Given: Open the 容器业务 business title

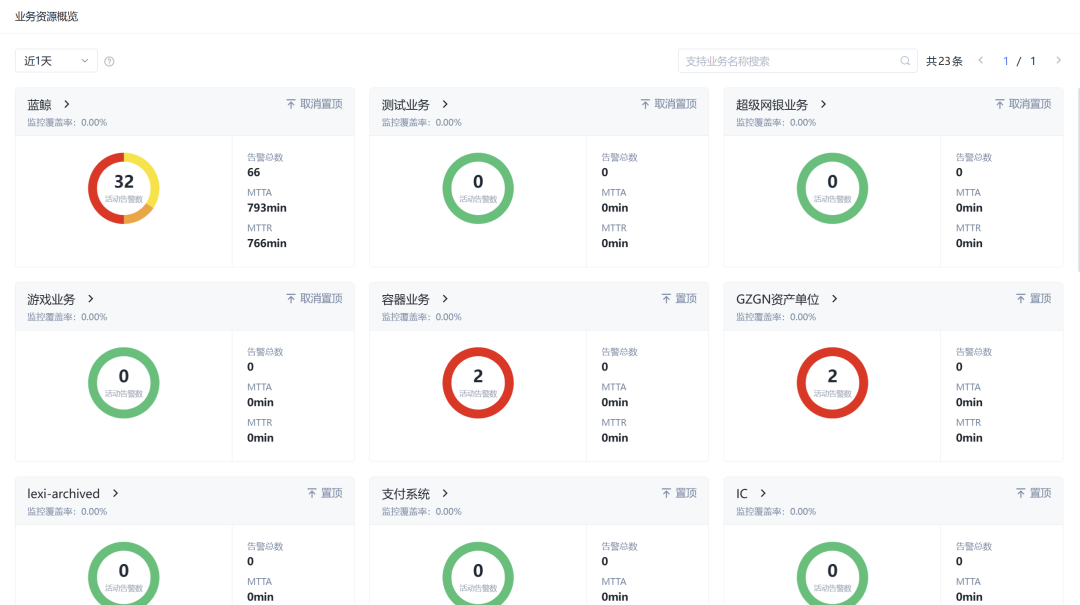Looking at the screenshot, I should [406, 299].
